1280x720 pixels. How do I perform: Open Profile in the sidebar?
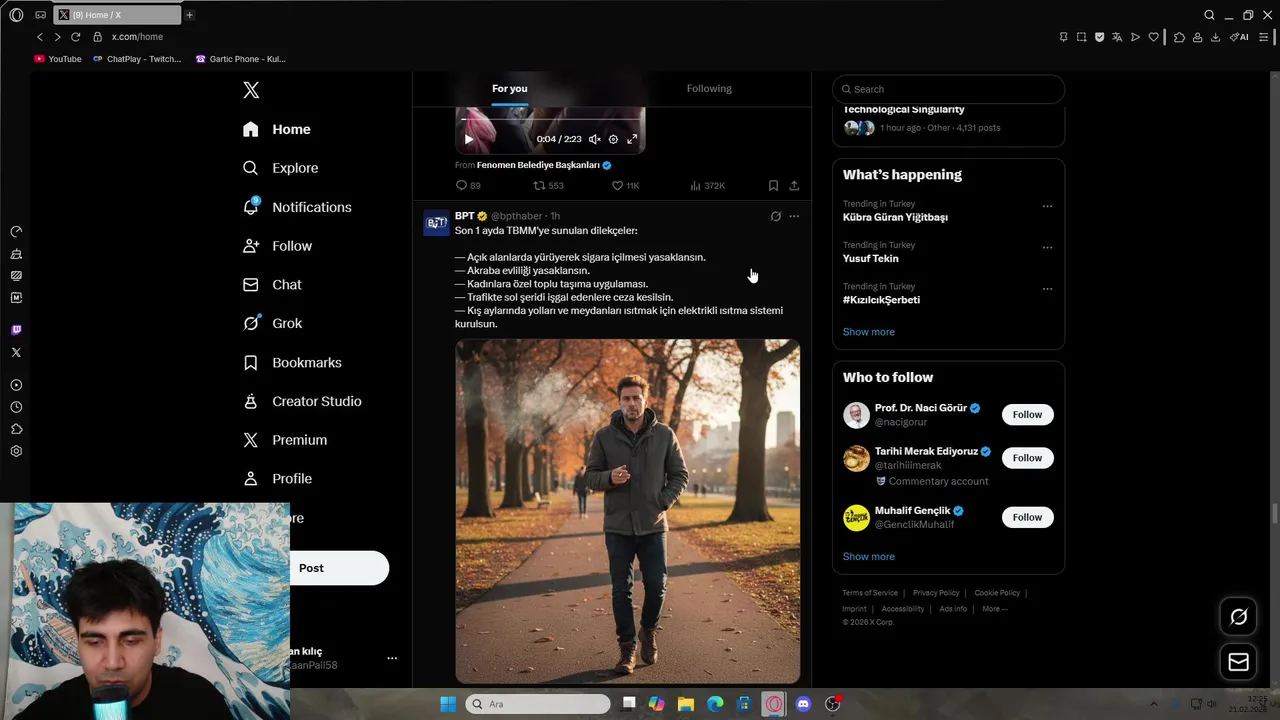point(278,479)
